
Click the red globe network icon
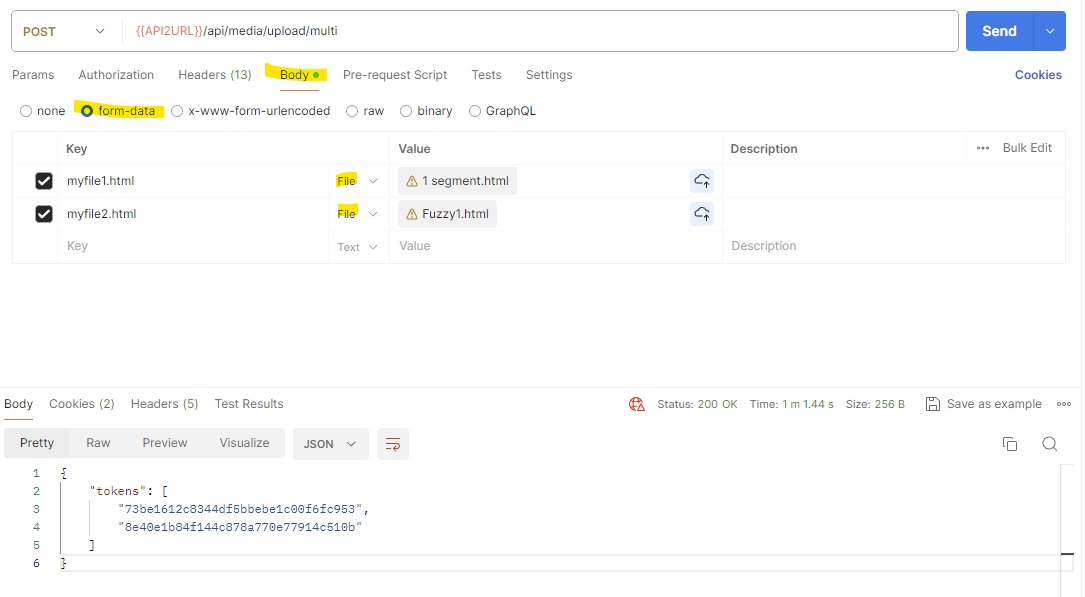point(637,404)
